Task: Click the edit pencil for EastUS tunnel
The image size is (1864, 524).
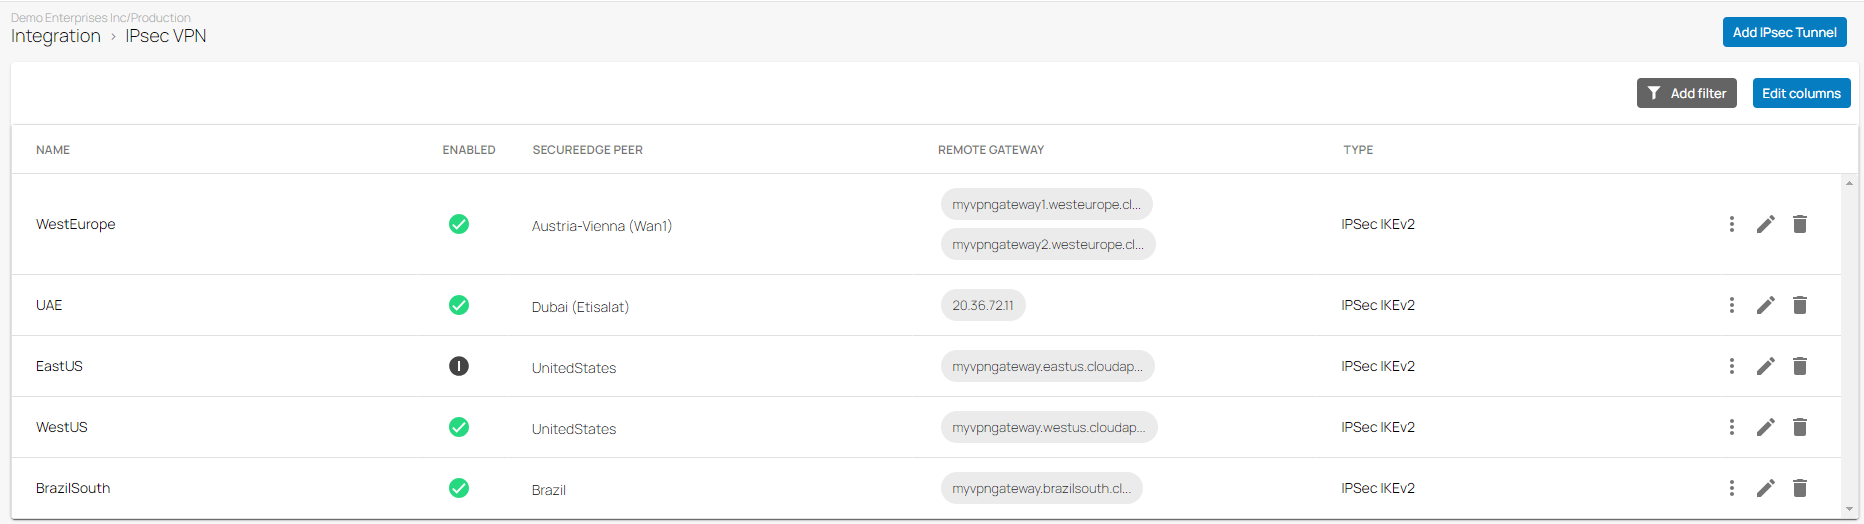Action: [x=1765, y=366]
